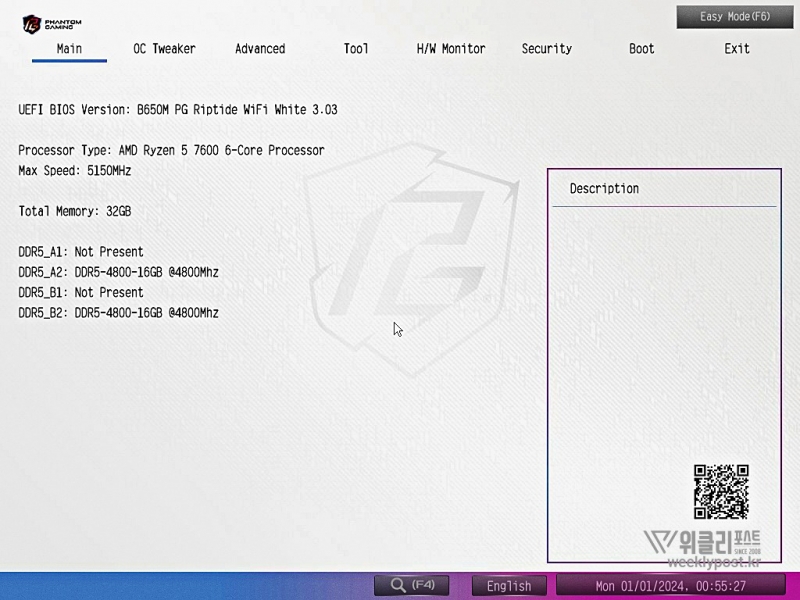Switch to the Security tab
This screenshot has height=600, width=800.
[546, 49]
